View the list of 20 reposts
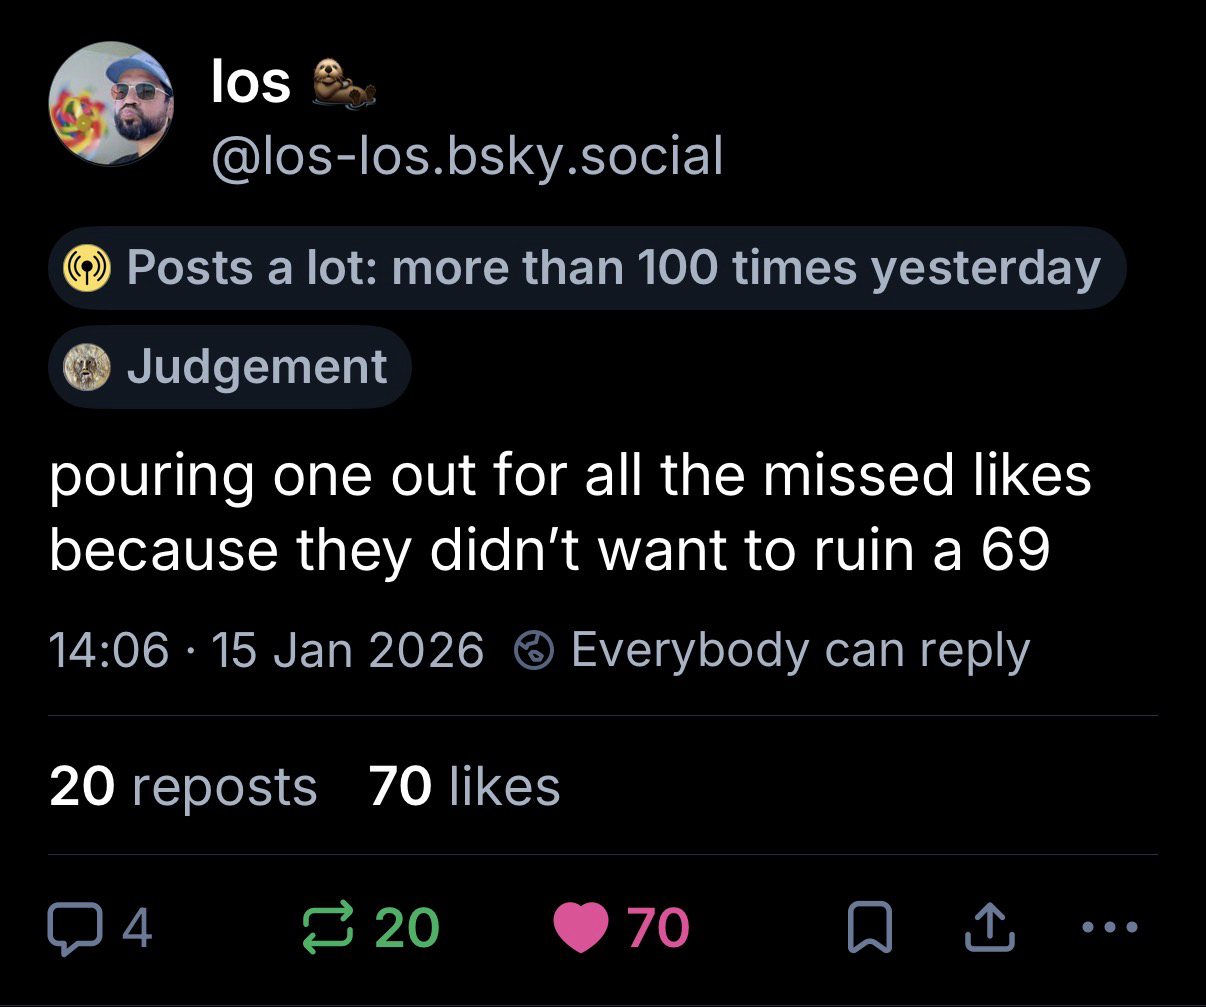 pos(183,786)
